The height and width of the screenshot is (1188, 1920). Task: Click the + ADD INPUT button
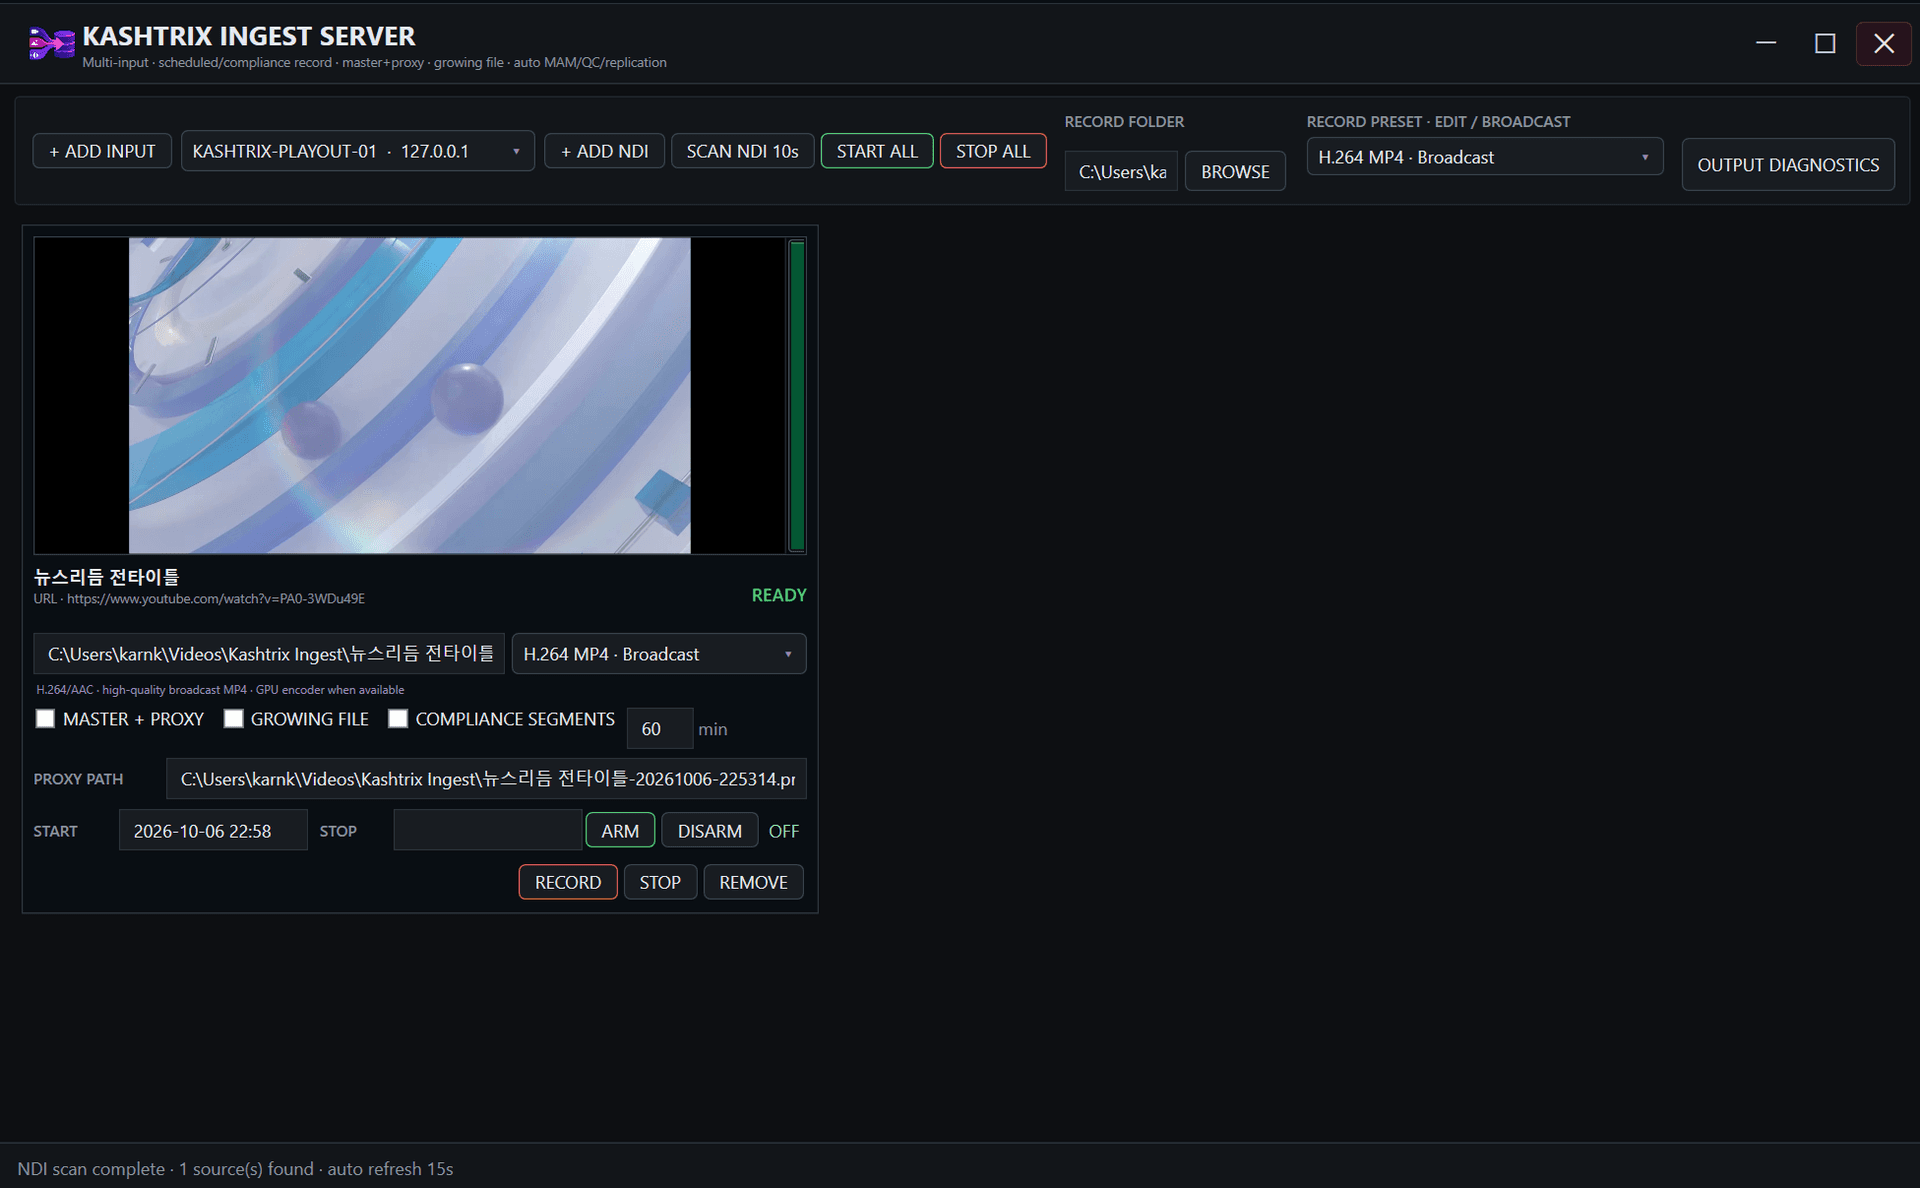pyautogui.click(x=102, y=151)
